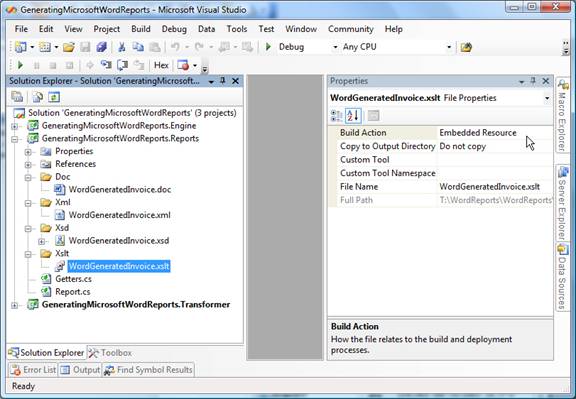Image resolution: width=576 pixels, height=399 pixels.
Task: Open the Debug menu
Action: [174, 29]
